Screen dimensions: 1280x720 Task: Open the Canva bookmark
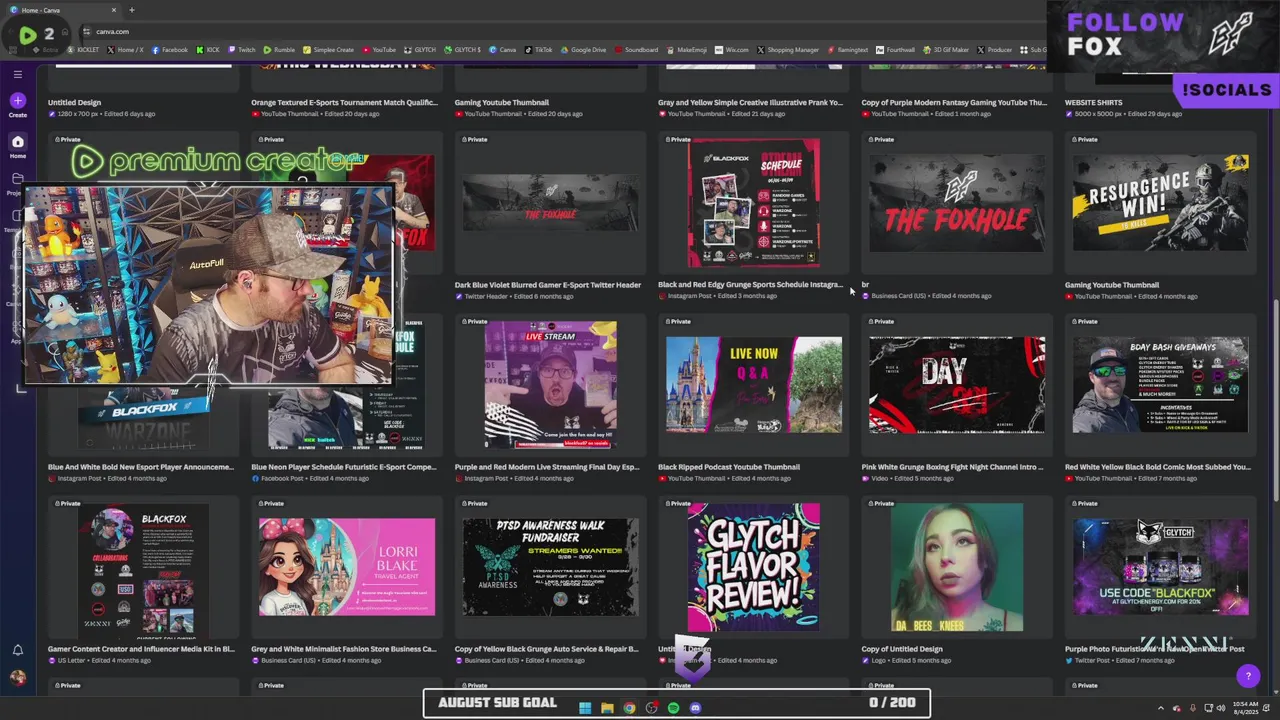[502, 49]
